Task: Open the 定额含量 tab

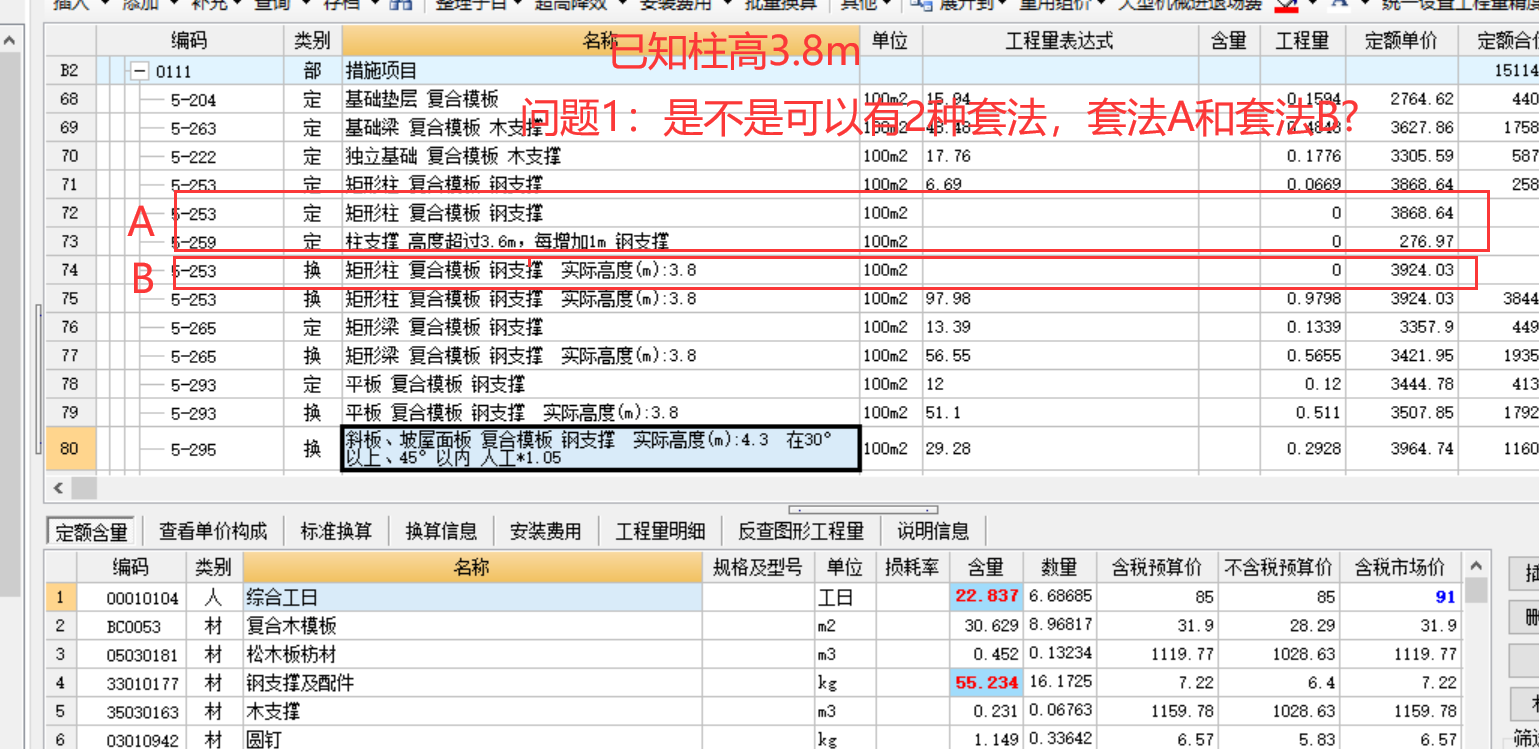Action: pyautogui.click(x=91, y=531)
